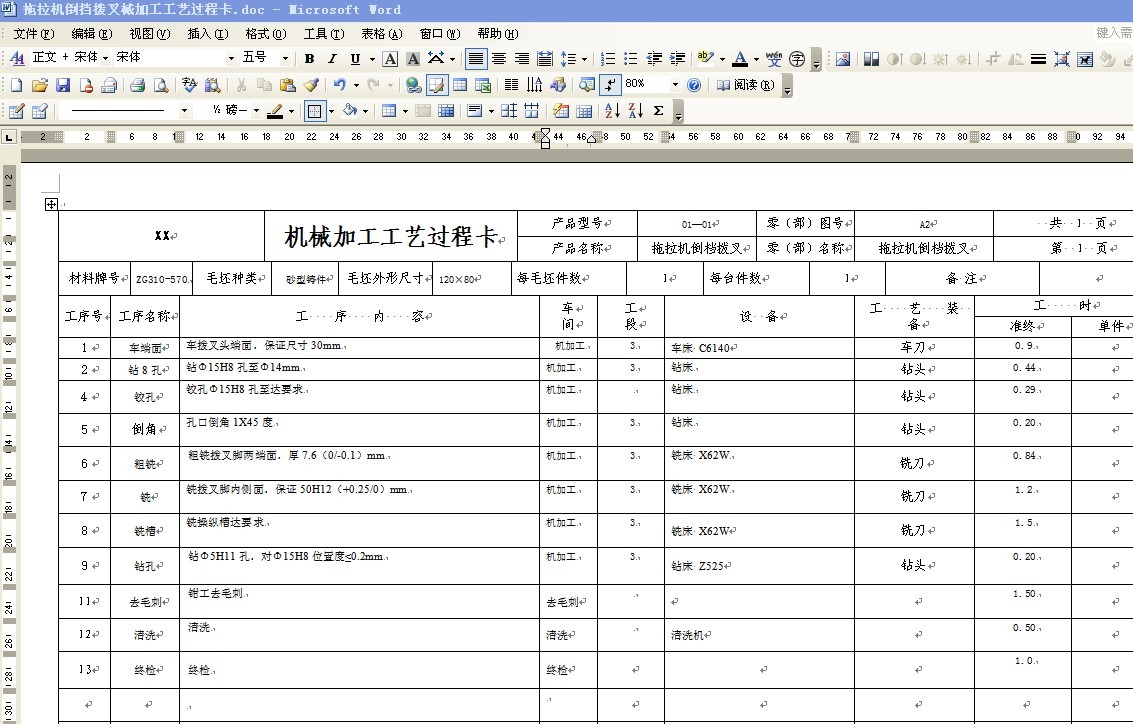Sort ascending A-Z icon
1133x724 pixels.
click(x=612, y=111)
